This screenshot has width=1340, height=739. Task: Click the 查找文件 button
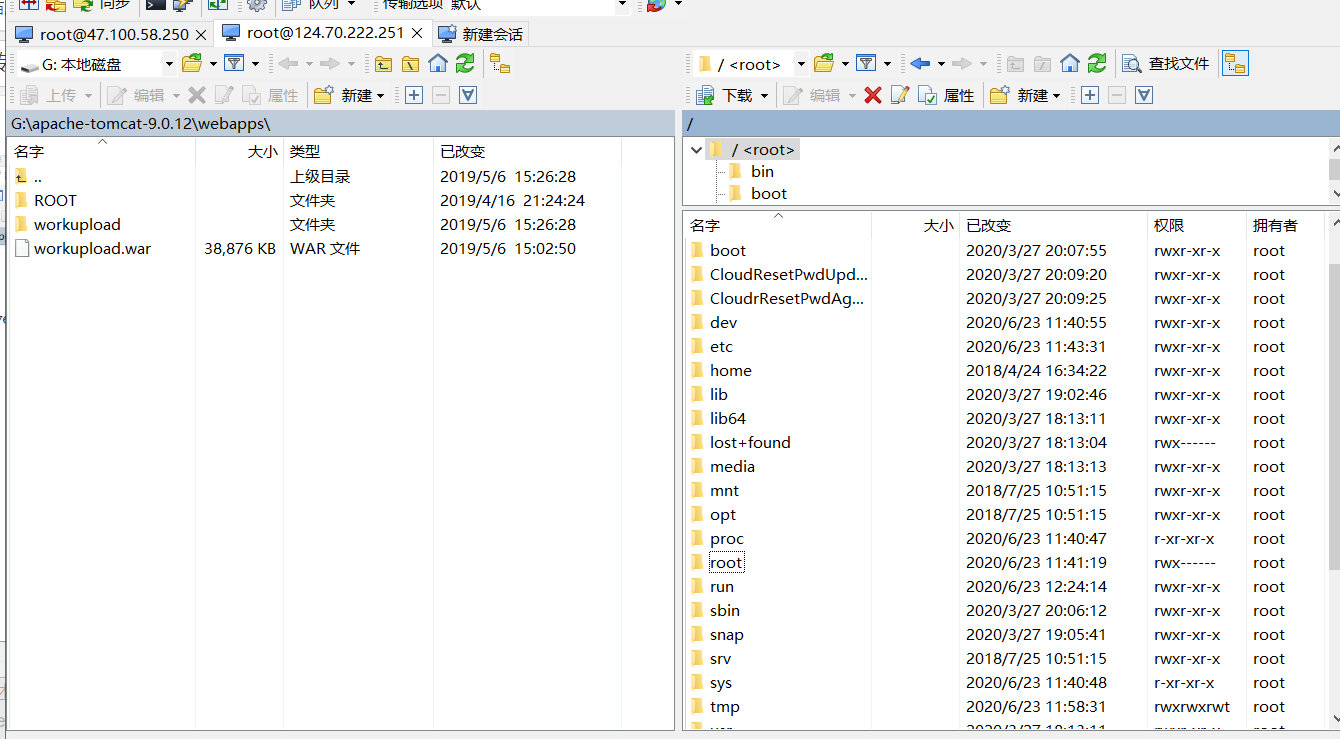pos(1166,64)
